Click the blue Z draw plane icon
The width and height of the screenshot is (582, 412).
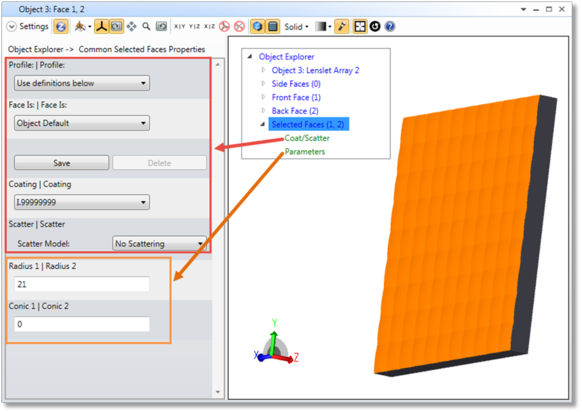(x=61, y=27)
